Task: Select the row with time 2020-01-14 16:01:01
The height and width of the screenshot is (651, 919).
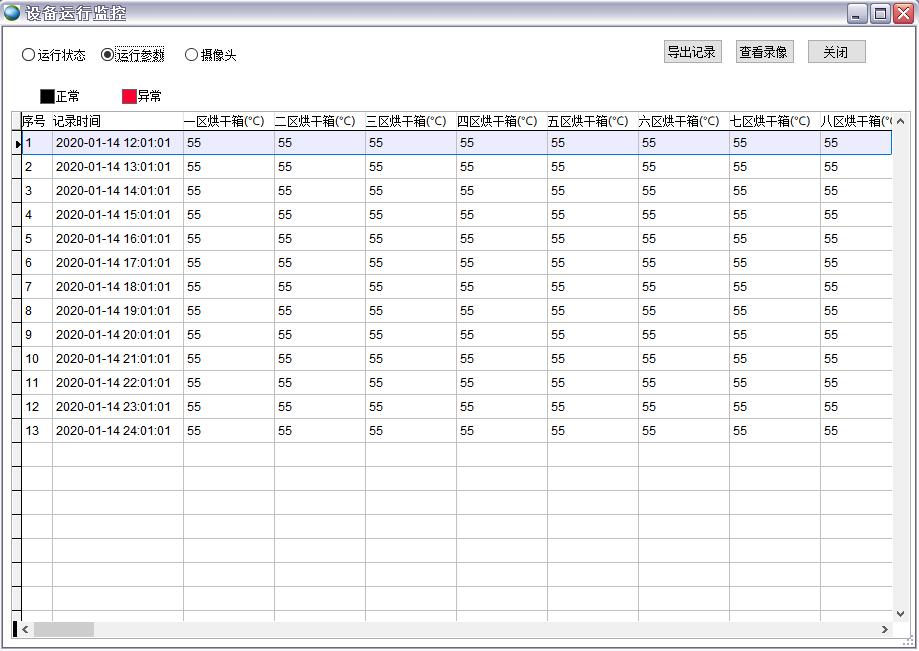Action: coord(113,239)
